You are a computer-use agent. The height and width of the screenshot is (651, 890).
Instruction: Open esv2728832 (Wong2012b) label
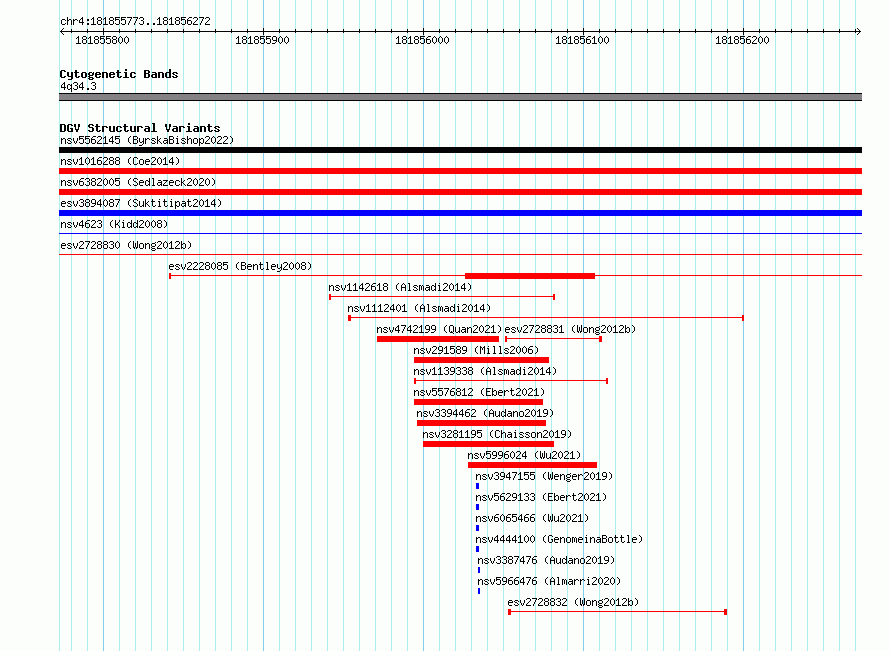point(573,602)
